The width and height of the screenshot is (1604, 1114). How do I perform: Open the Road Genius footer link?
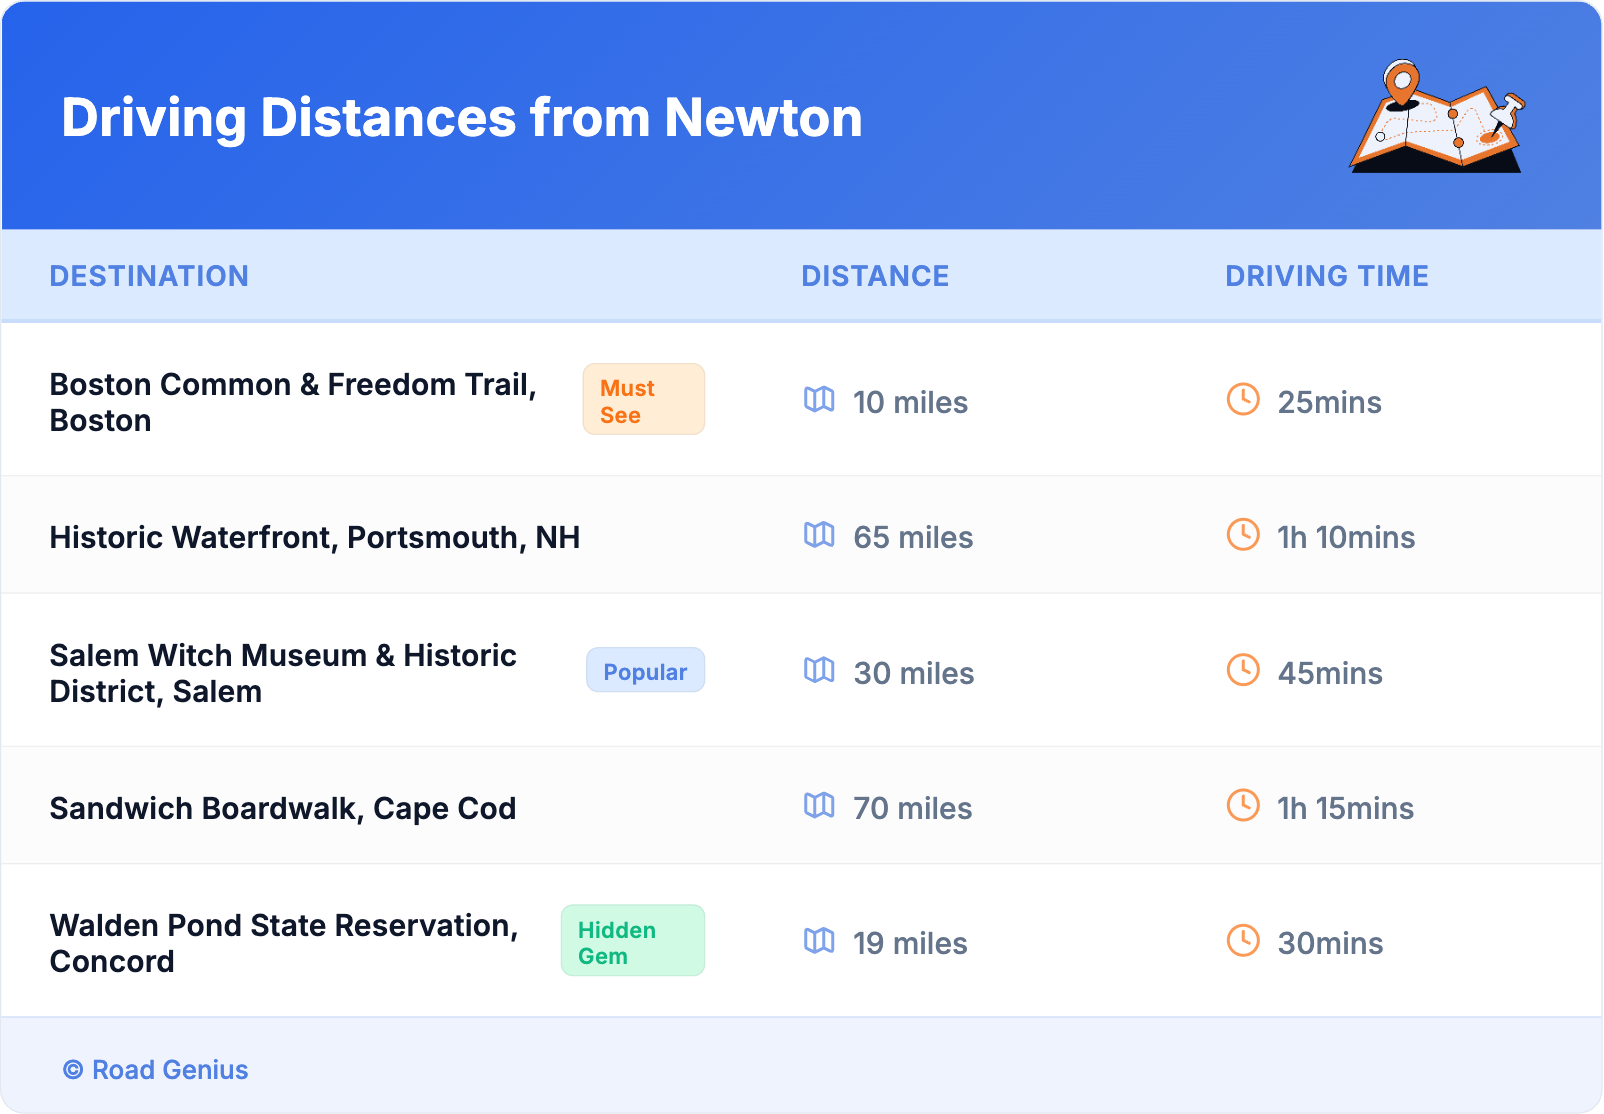169,1070
